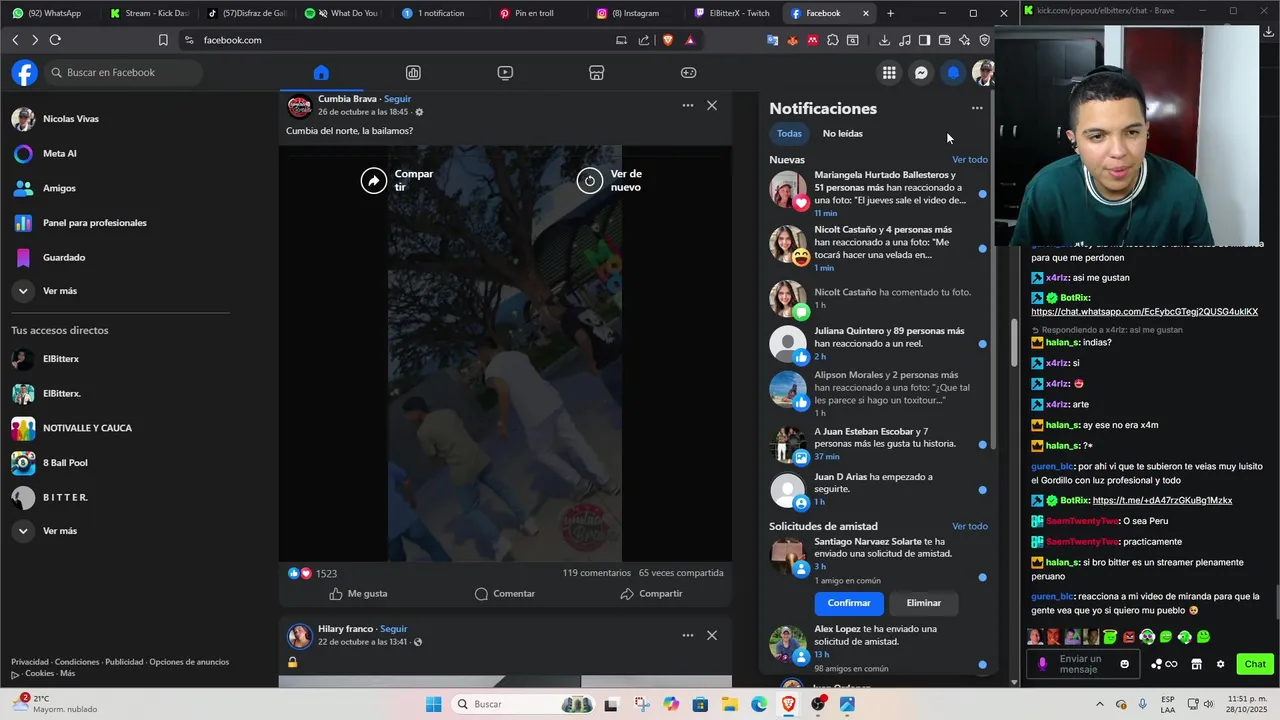Open the 119 comentarios count
This screenshot has width=1280, height=720.
tap(596, 573)
